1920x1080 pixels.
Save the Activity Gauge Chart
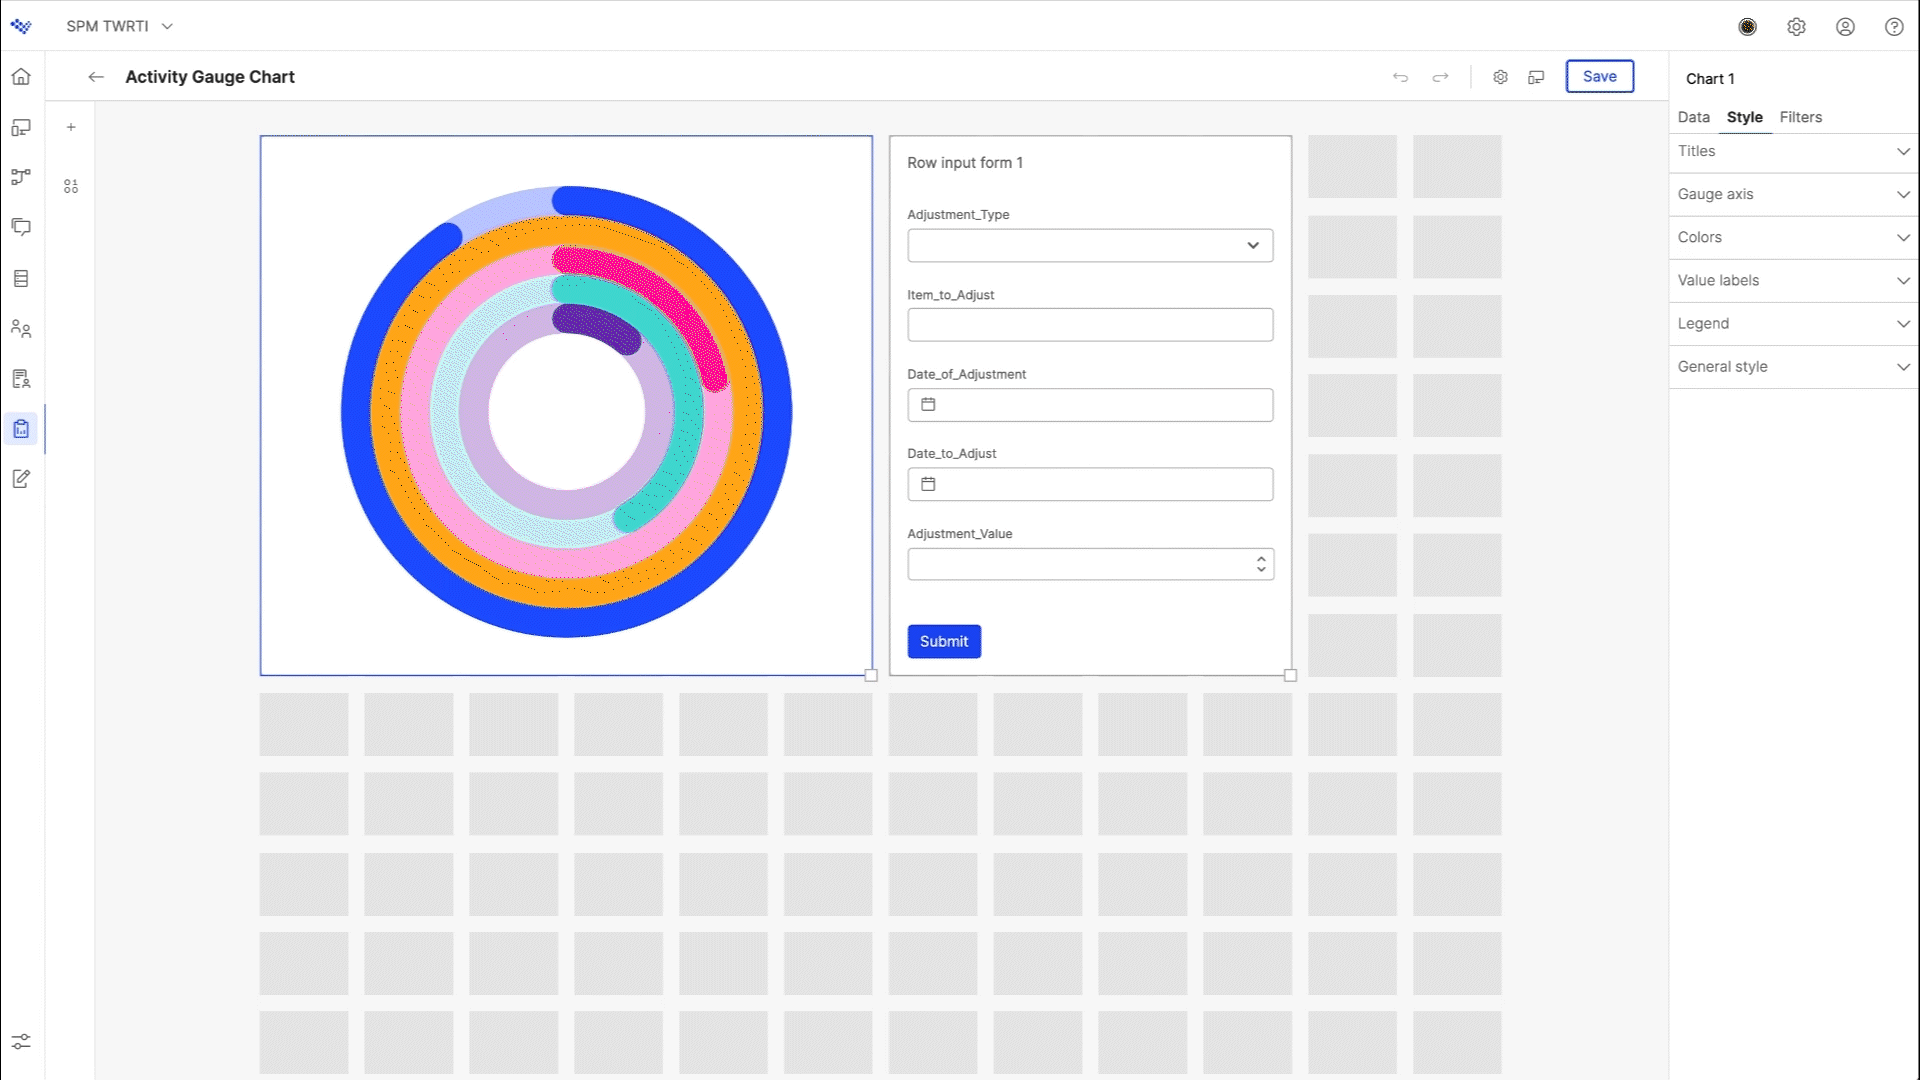[1600, 76]
